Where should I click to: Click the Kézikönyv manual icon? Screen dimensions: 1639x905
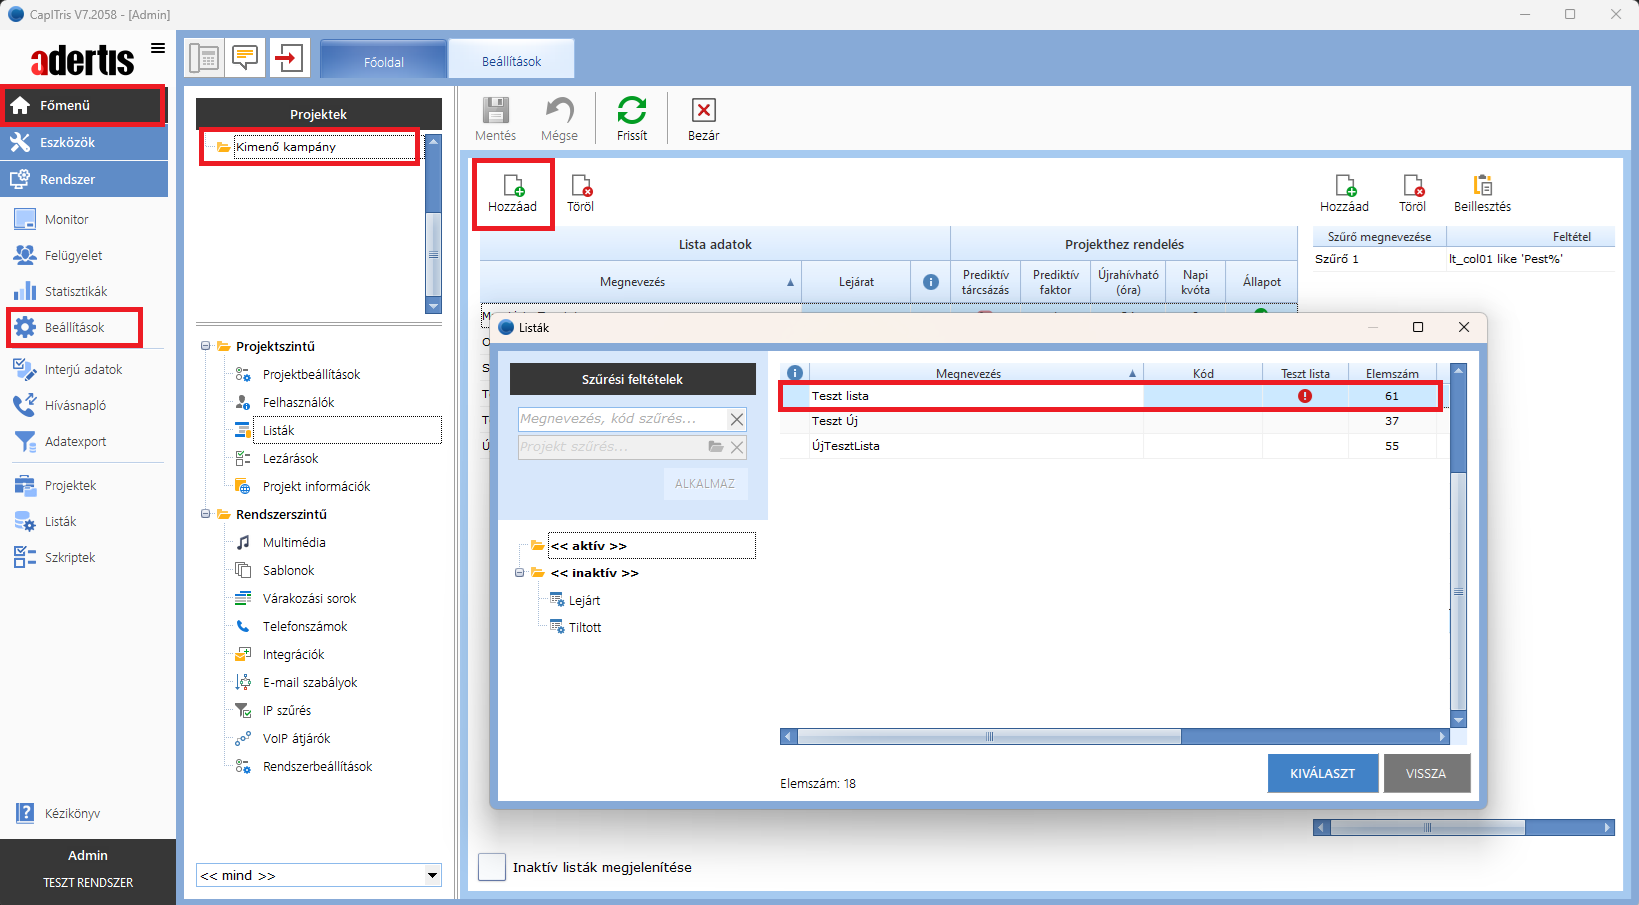(25, 813)
